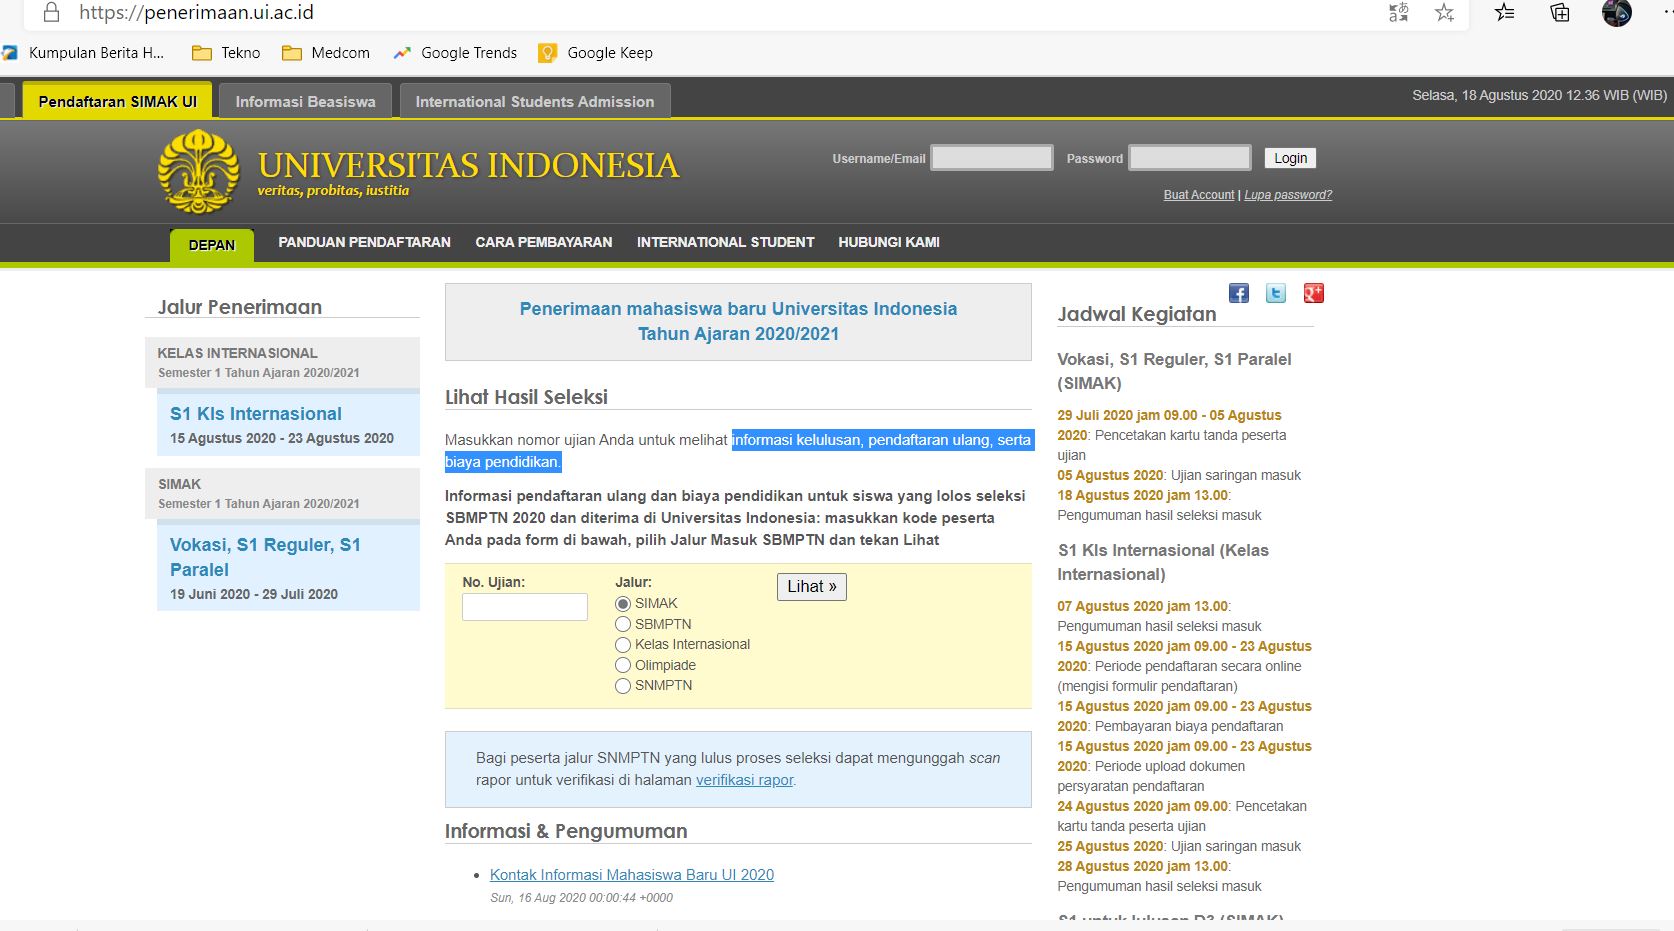
Task: Add page to favorites star icon
Action: 1444,13
